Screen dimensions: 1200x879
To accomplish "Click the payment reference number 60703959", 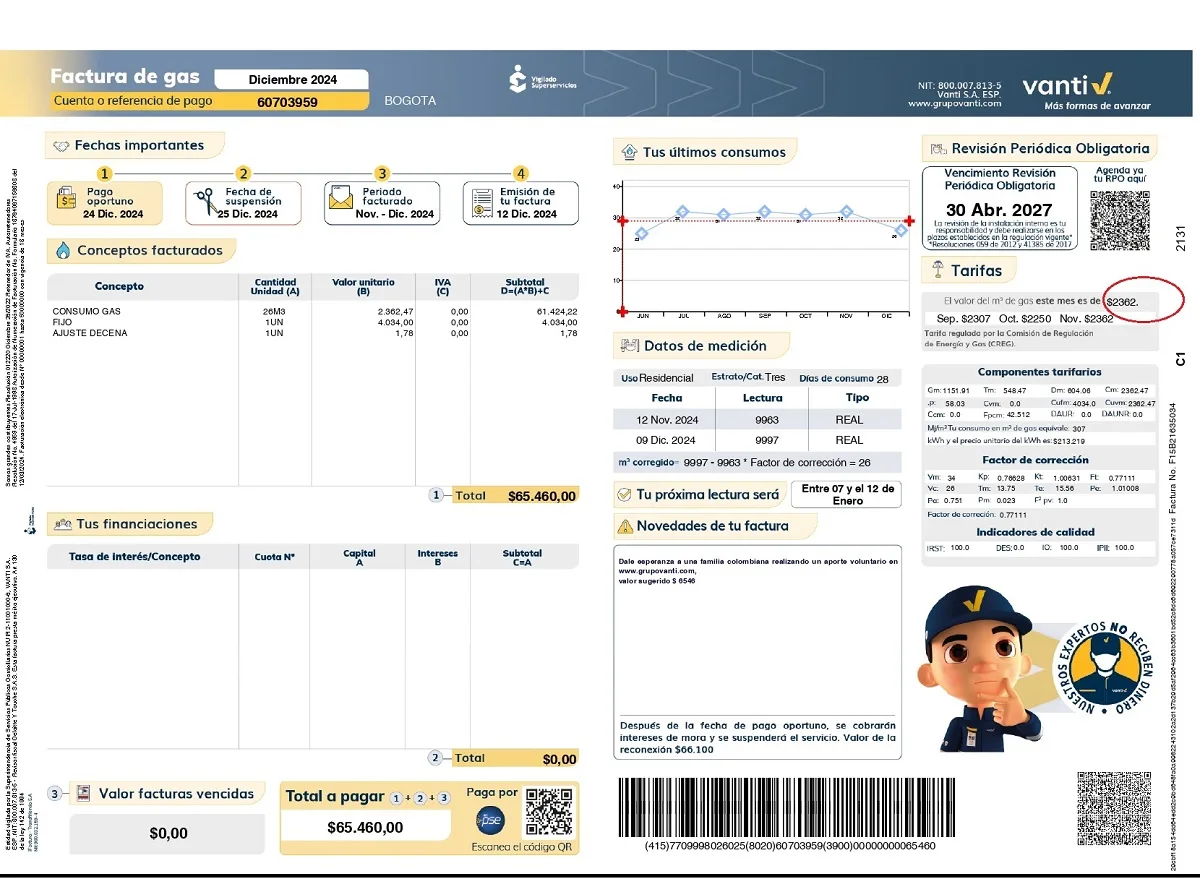I will tap(287, 102).
